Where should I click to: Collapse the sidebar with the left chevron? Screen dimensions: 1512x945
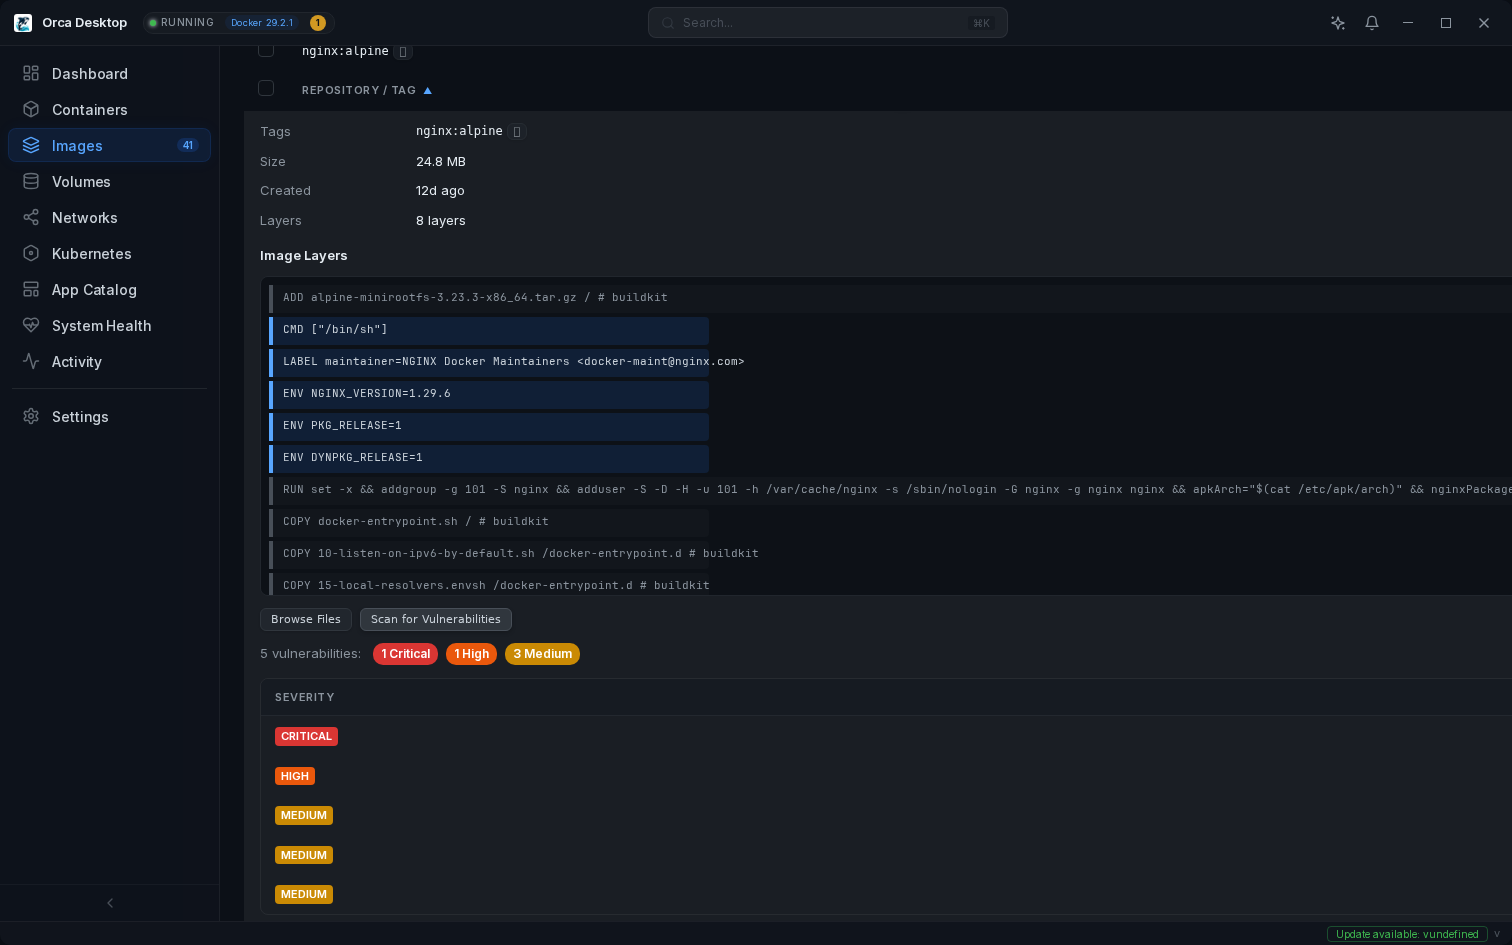pyautogui.click(x=110, y=903)
